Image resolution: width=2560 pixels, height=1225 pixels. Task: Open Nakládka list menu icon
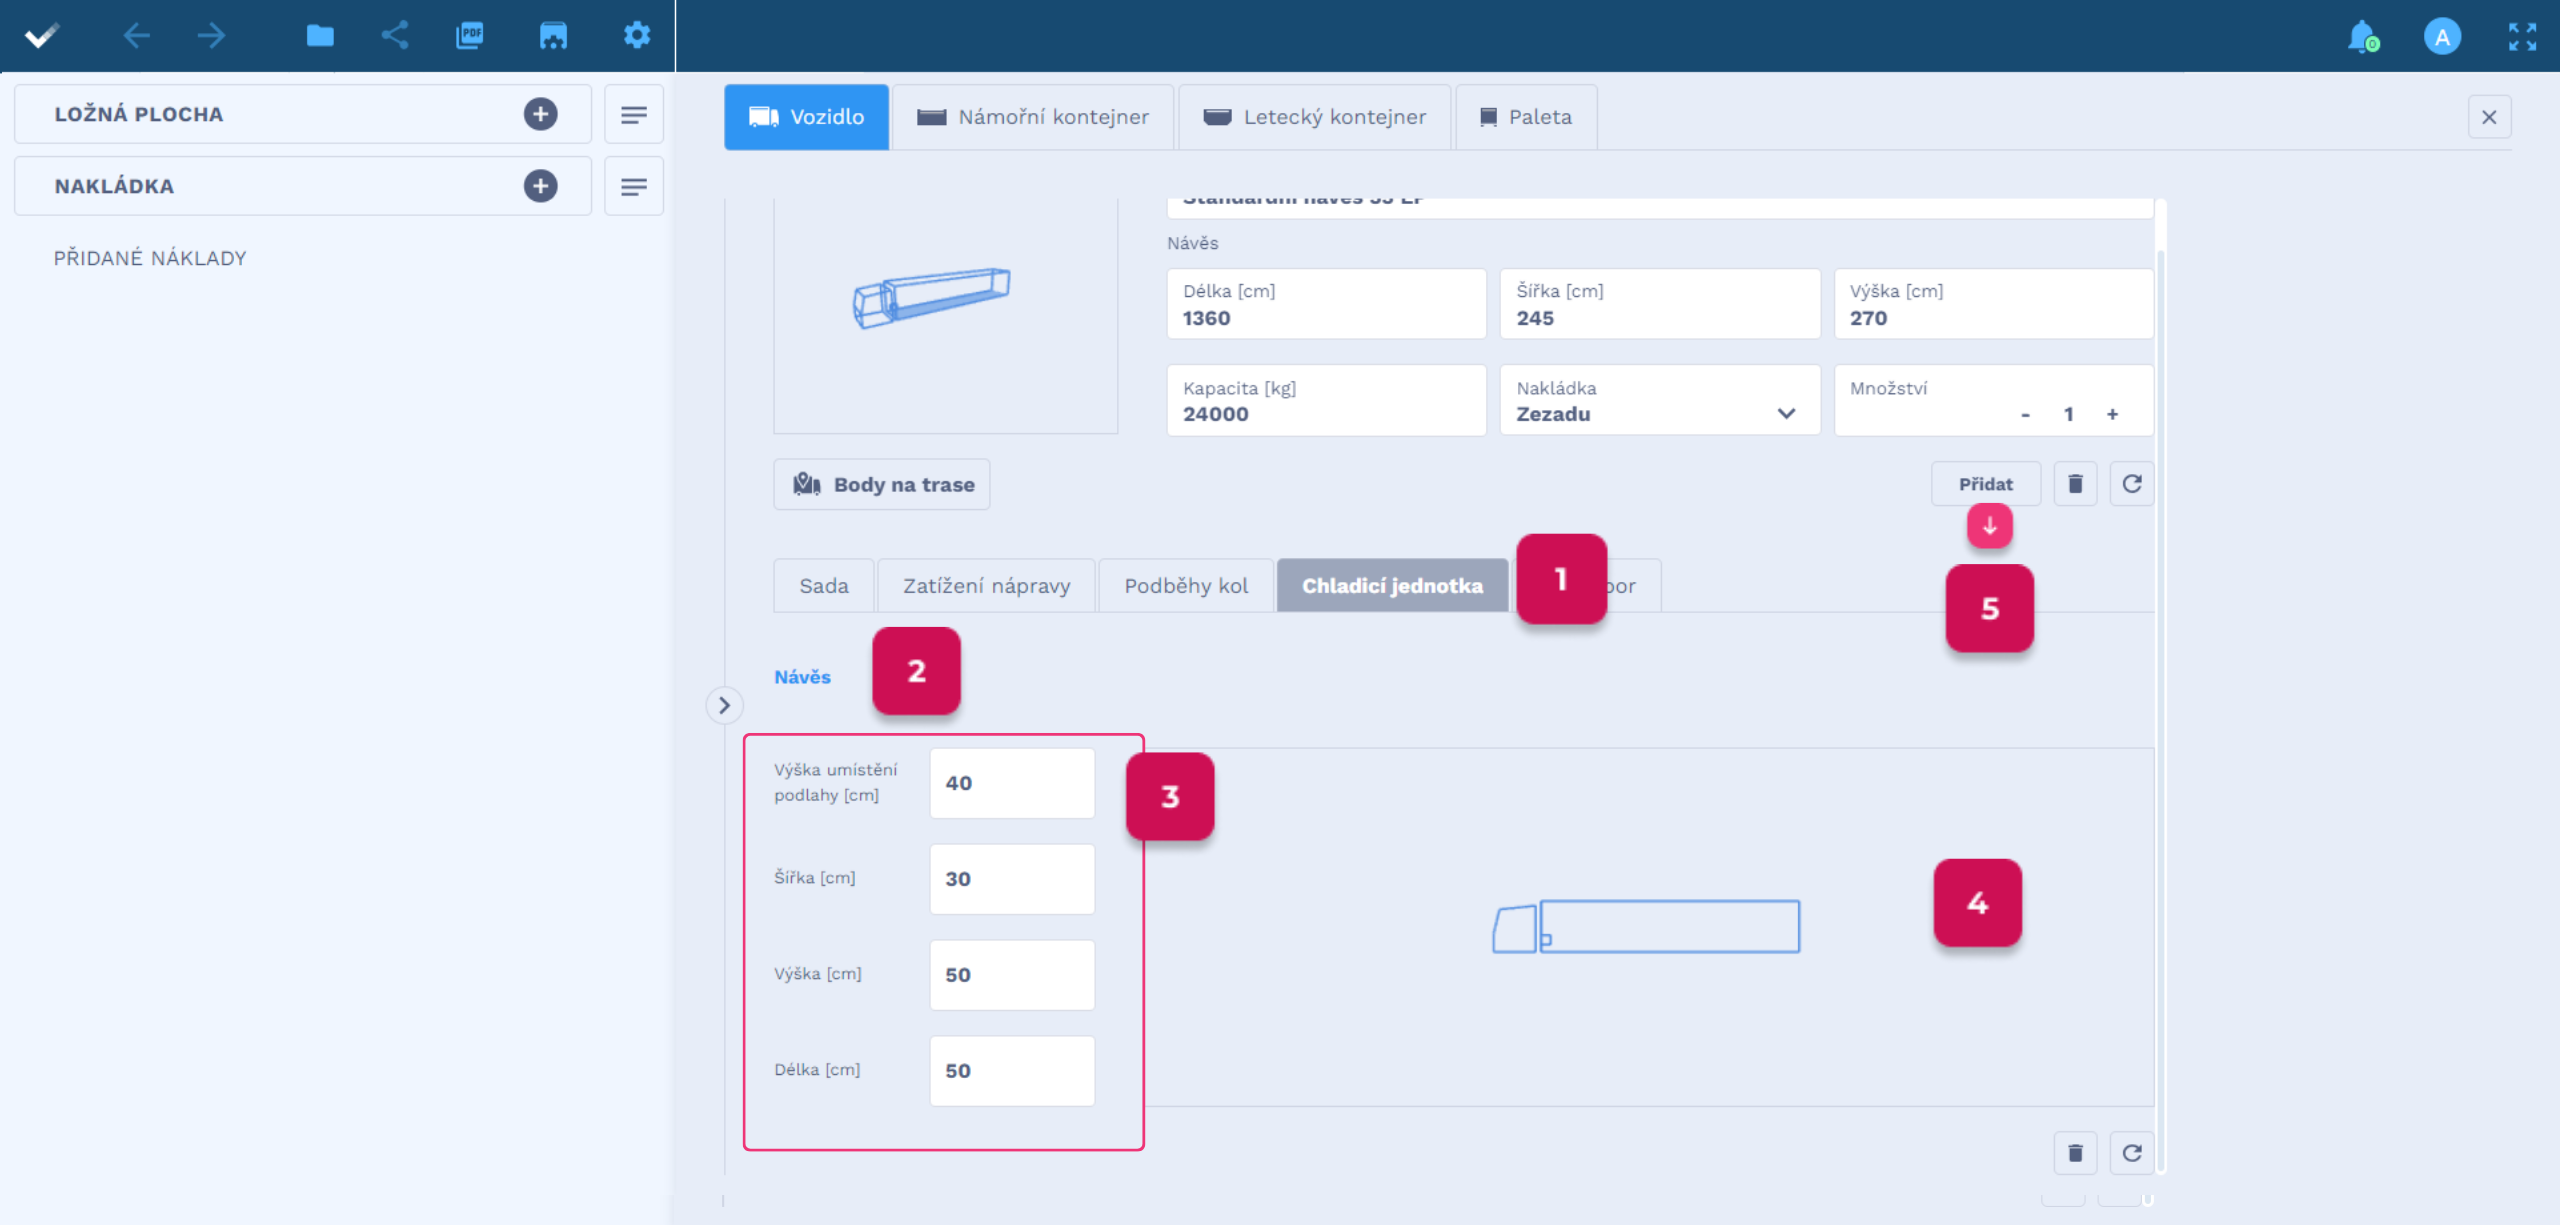[x=633, y=186]
